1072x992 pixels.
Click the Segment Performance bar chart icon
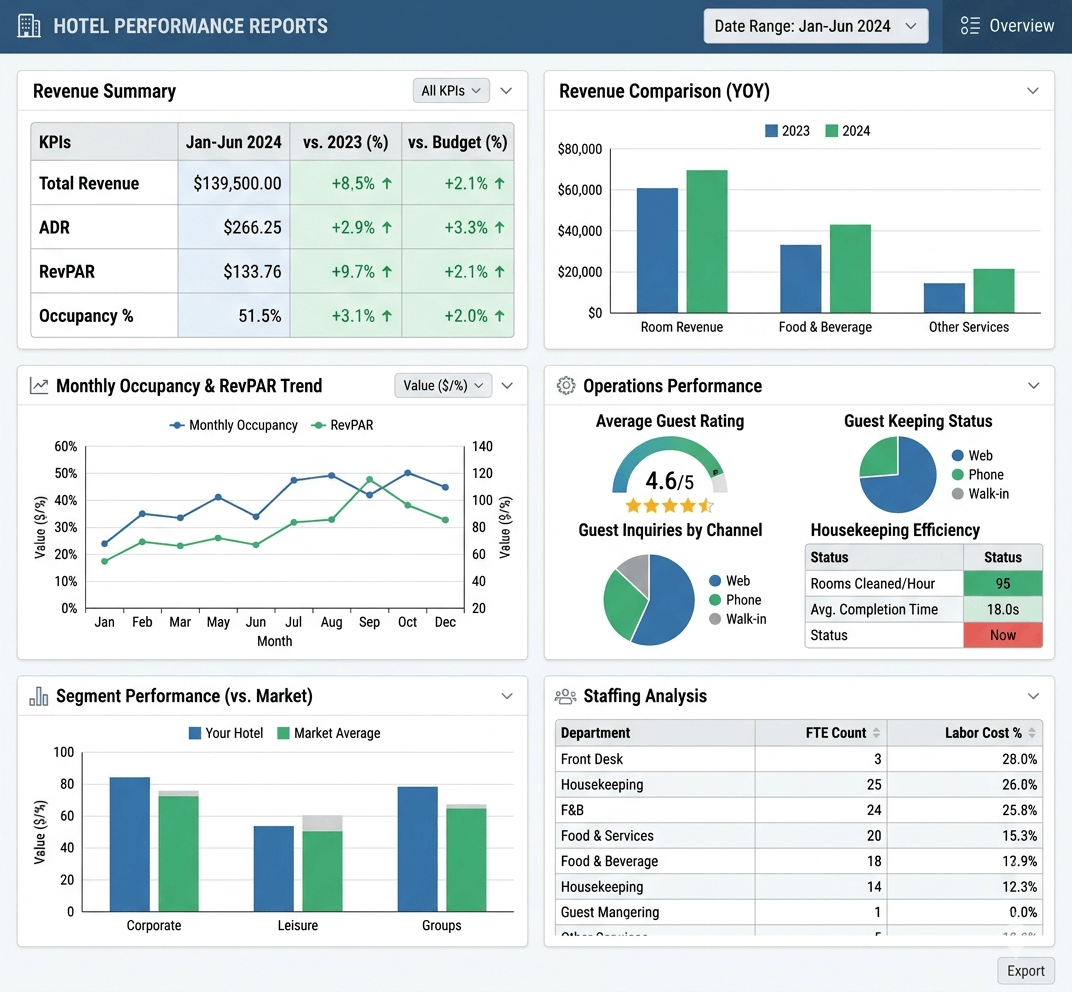click(39, 696)
